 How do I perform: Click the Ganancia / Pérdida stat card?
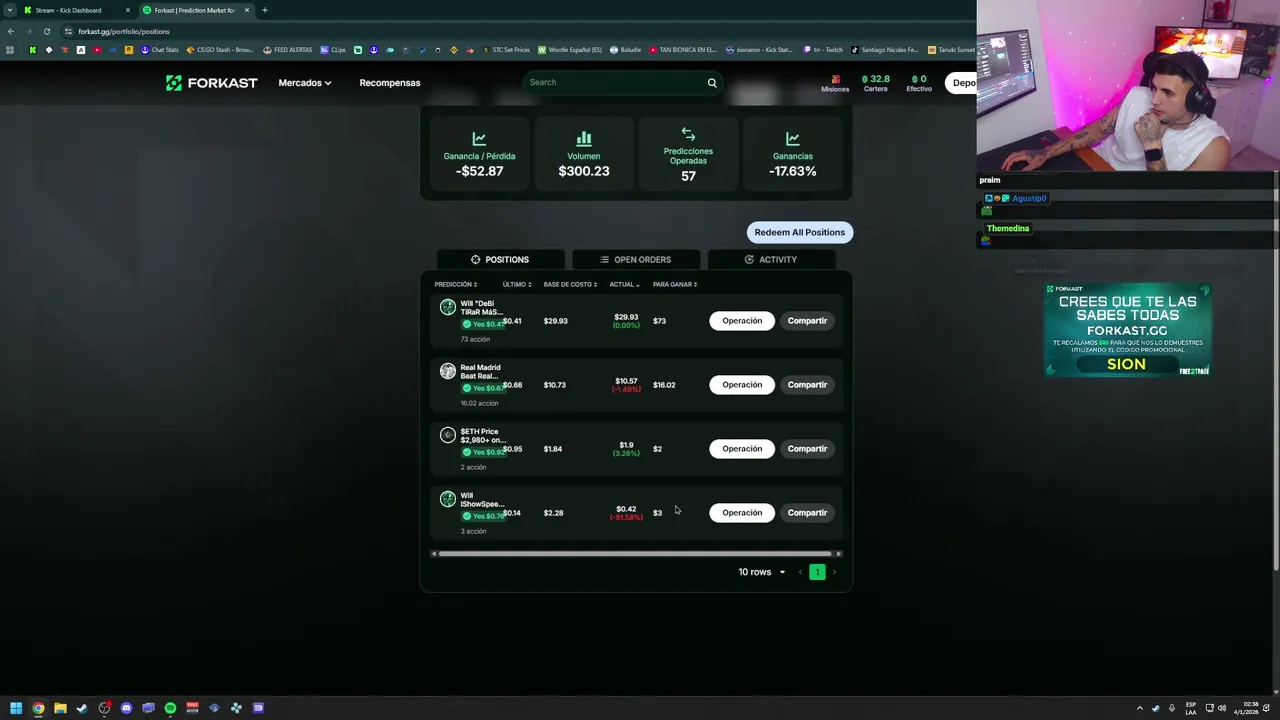479,155
